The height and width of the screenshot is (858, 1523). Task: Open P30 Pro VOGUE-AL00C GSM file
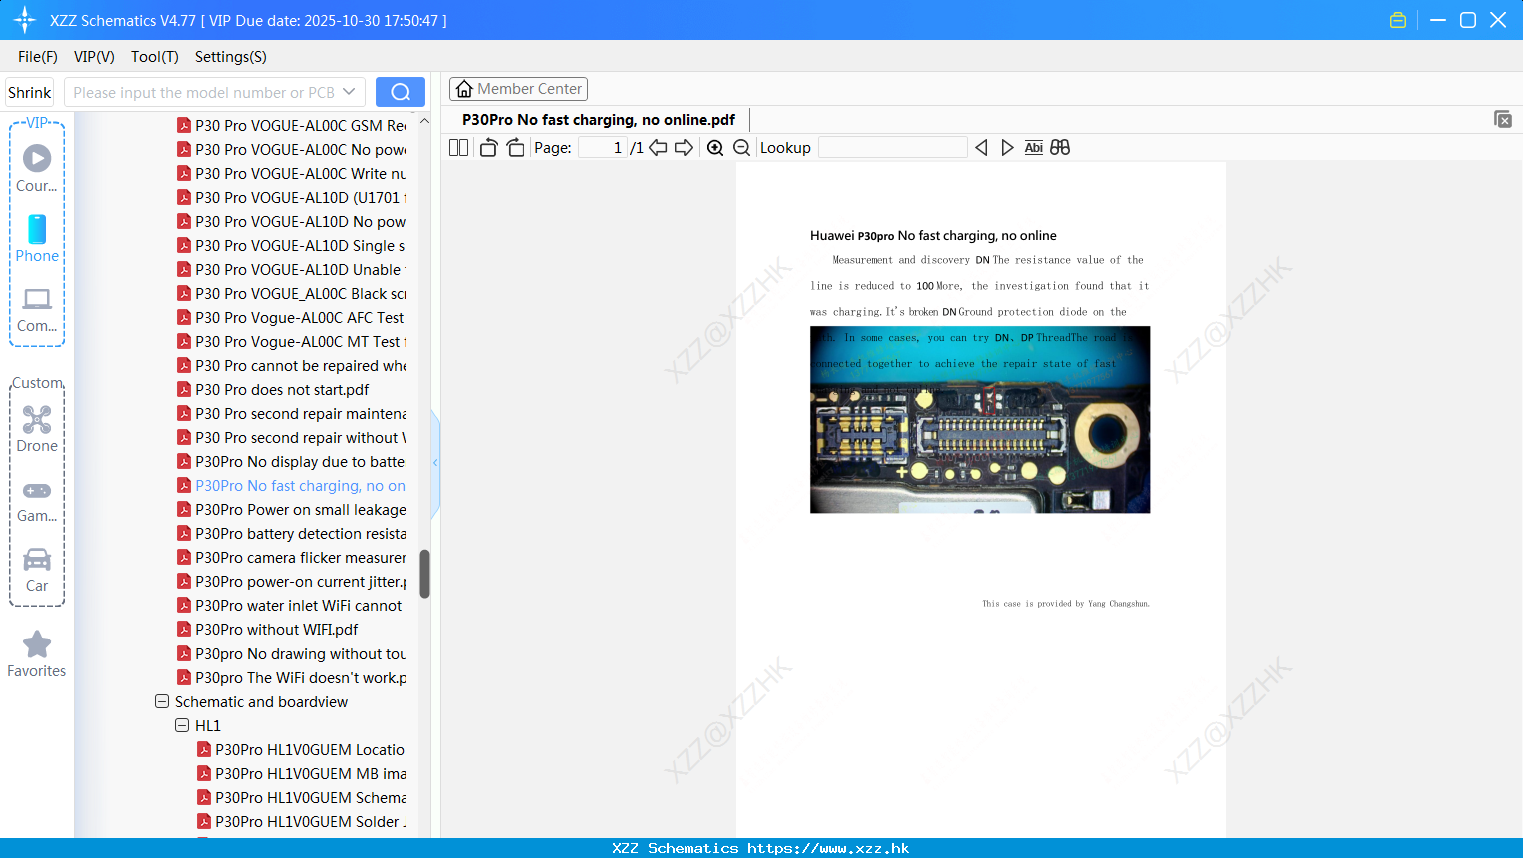click(292, 126)
